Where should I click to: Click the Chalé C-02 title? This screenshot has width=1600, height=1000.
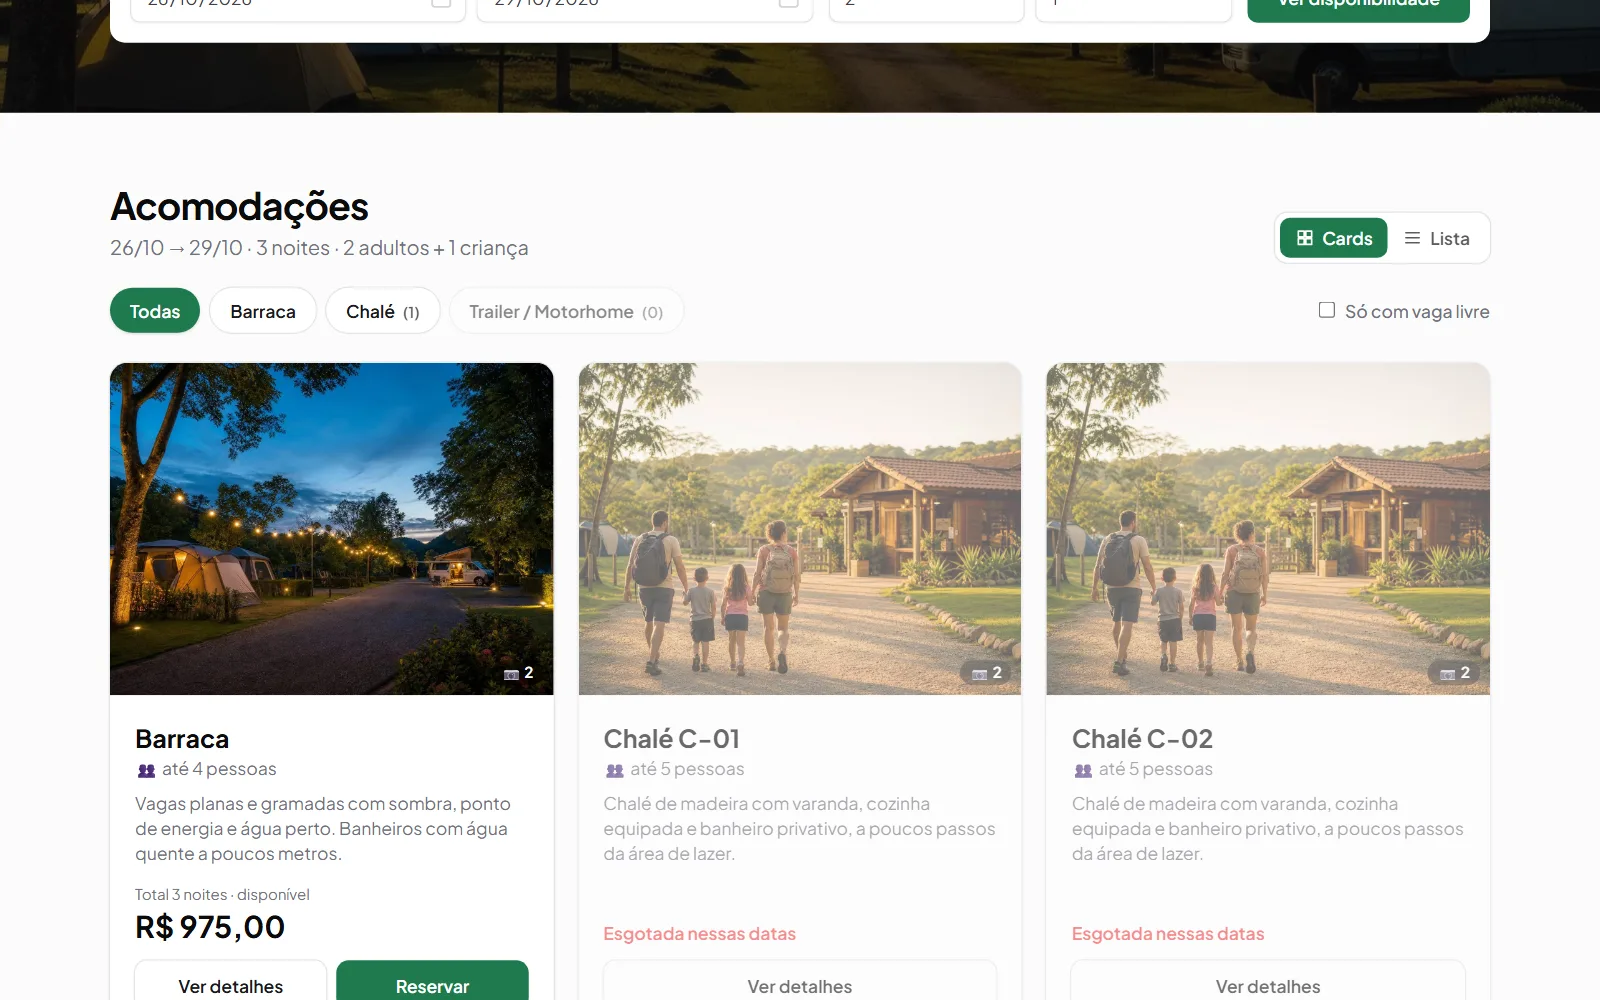(1142, 739)
